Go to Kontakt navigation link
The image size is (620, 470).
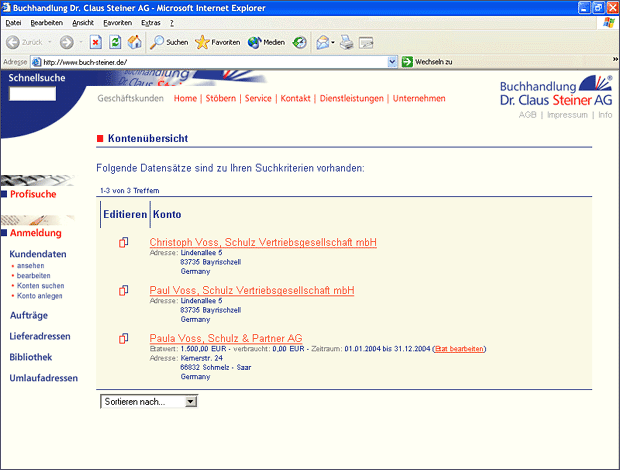pos(295,98)
